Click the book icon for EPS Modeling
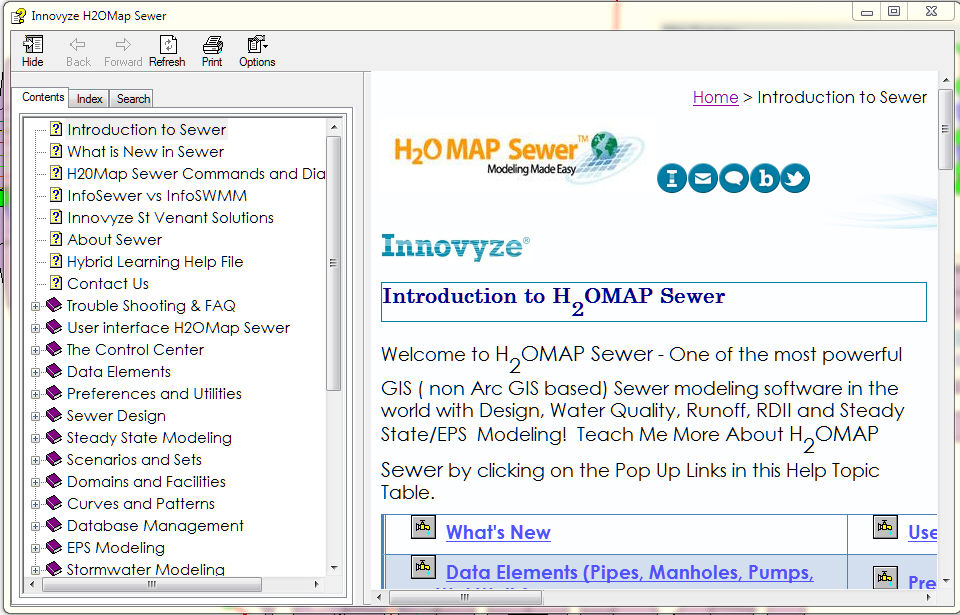The width and height of the screenshot is (960, 615). pos(54,546)
